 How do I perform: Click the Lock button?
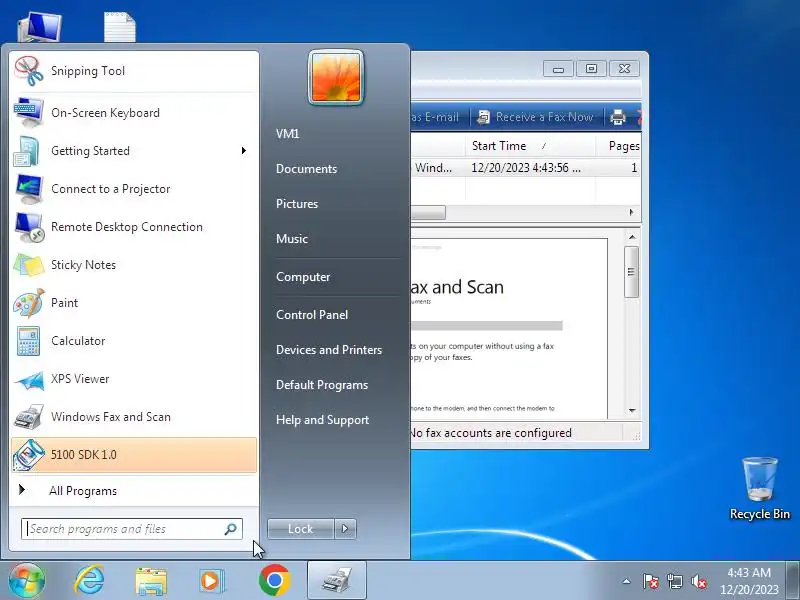click(x=301, y=529)
